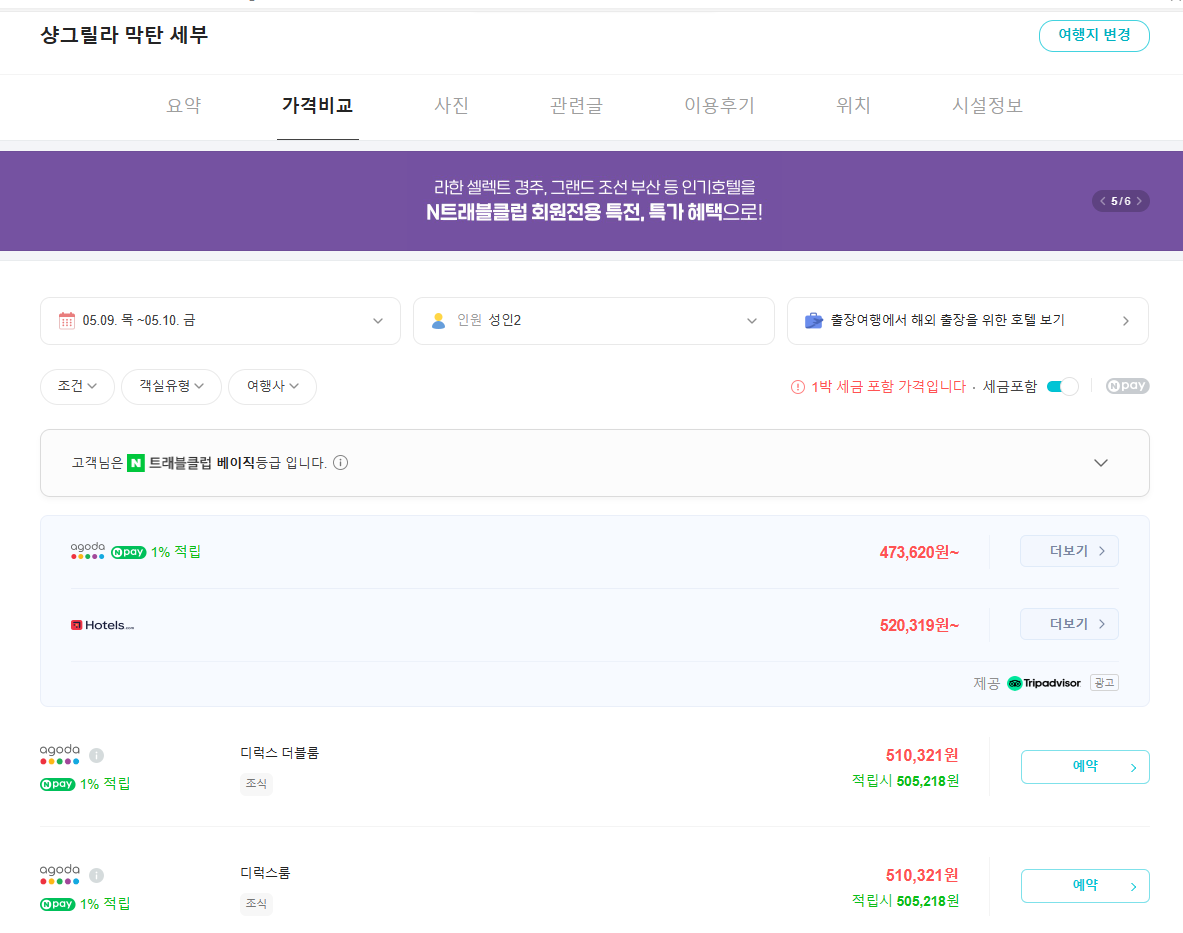Click the 여행지 변경 button
The height and width of the screenshot is (933, 1183).
[x=1094, y=35]
